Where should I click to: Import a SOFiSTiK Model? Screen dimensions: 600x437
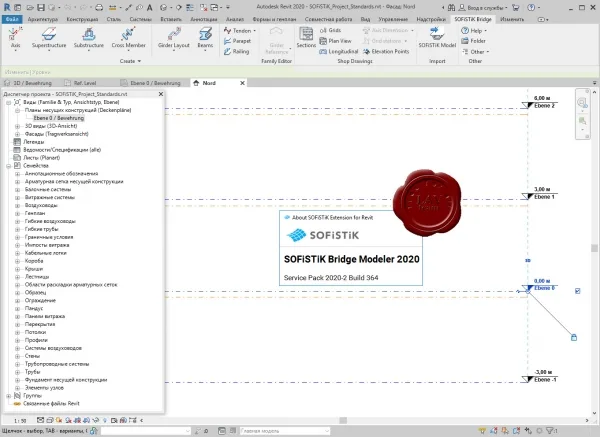click(x=437, y=38)
